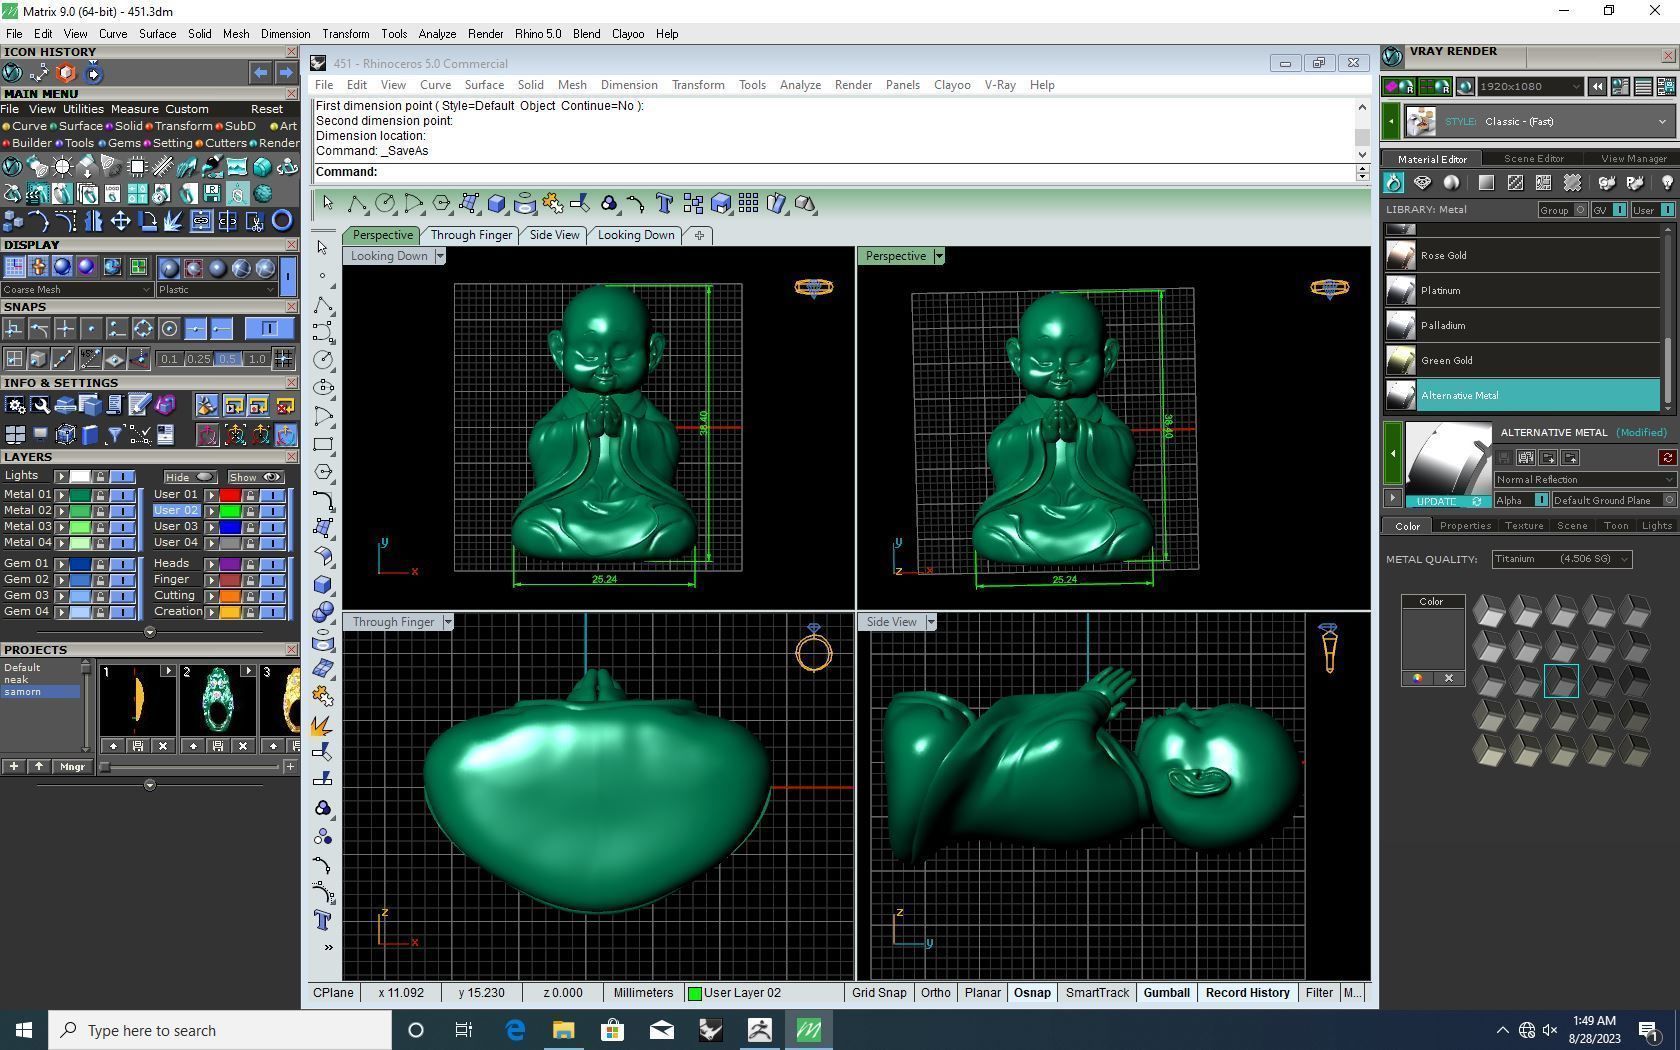Switch to the Scene Editor tab

pyautogui.click(x=1533, y=159)
